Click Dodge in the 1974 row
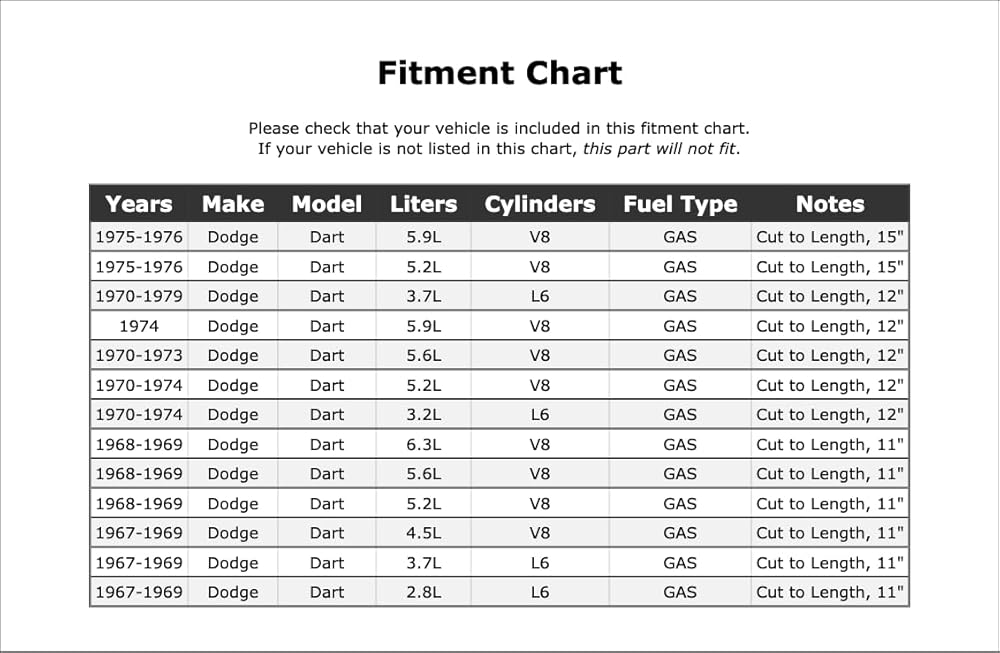This screenshot has width=1000, height=653. pyautogui.click(x=233, y=326)
